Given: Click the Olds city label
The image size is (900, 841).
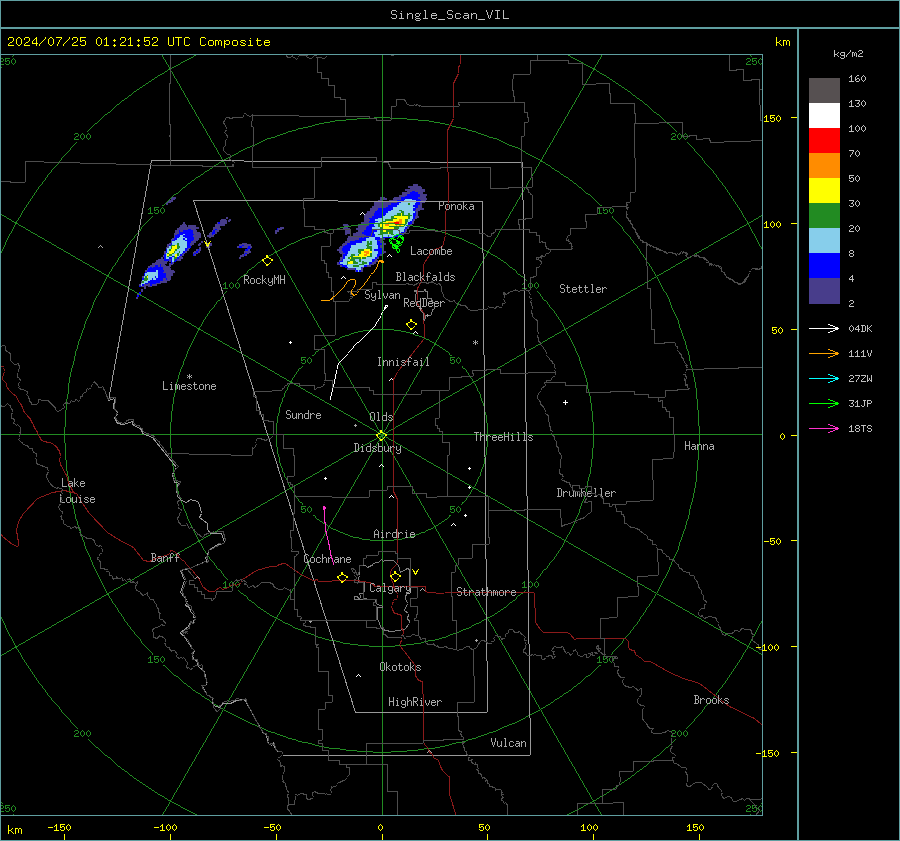Looking at the screenshot, I should [381, 417].
